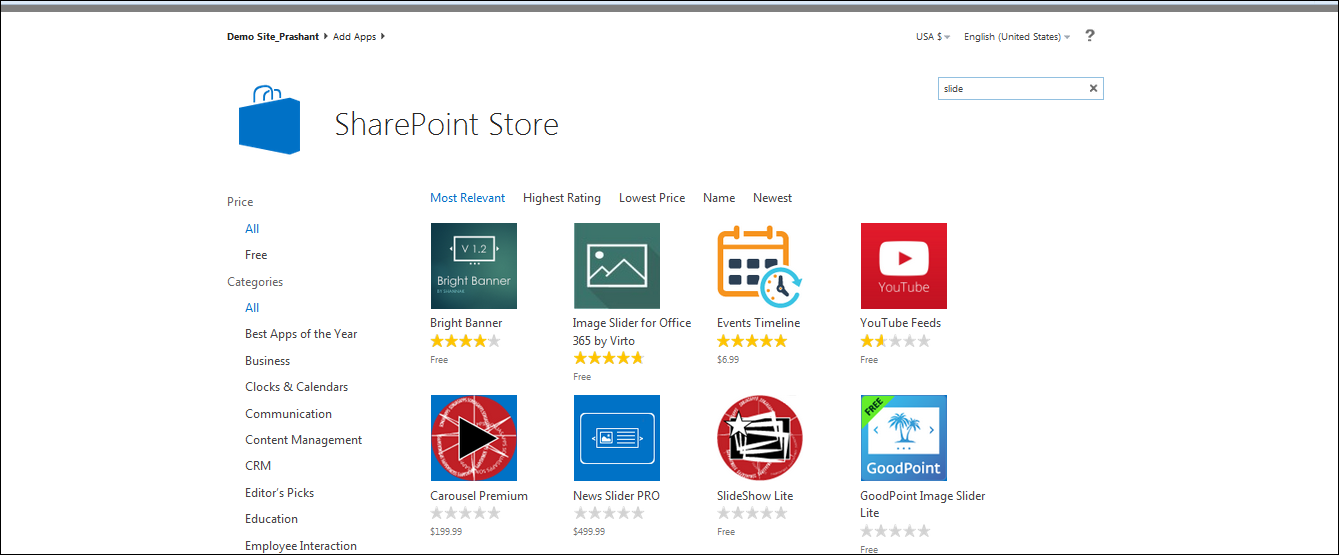Screen dimensions: 1339x555
Task: Click the Events Timeline star rating
Action: (x=752, y=341)
